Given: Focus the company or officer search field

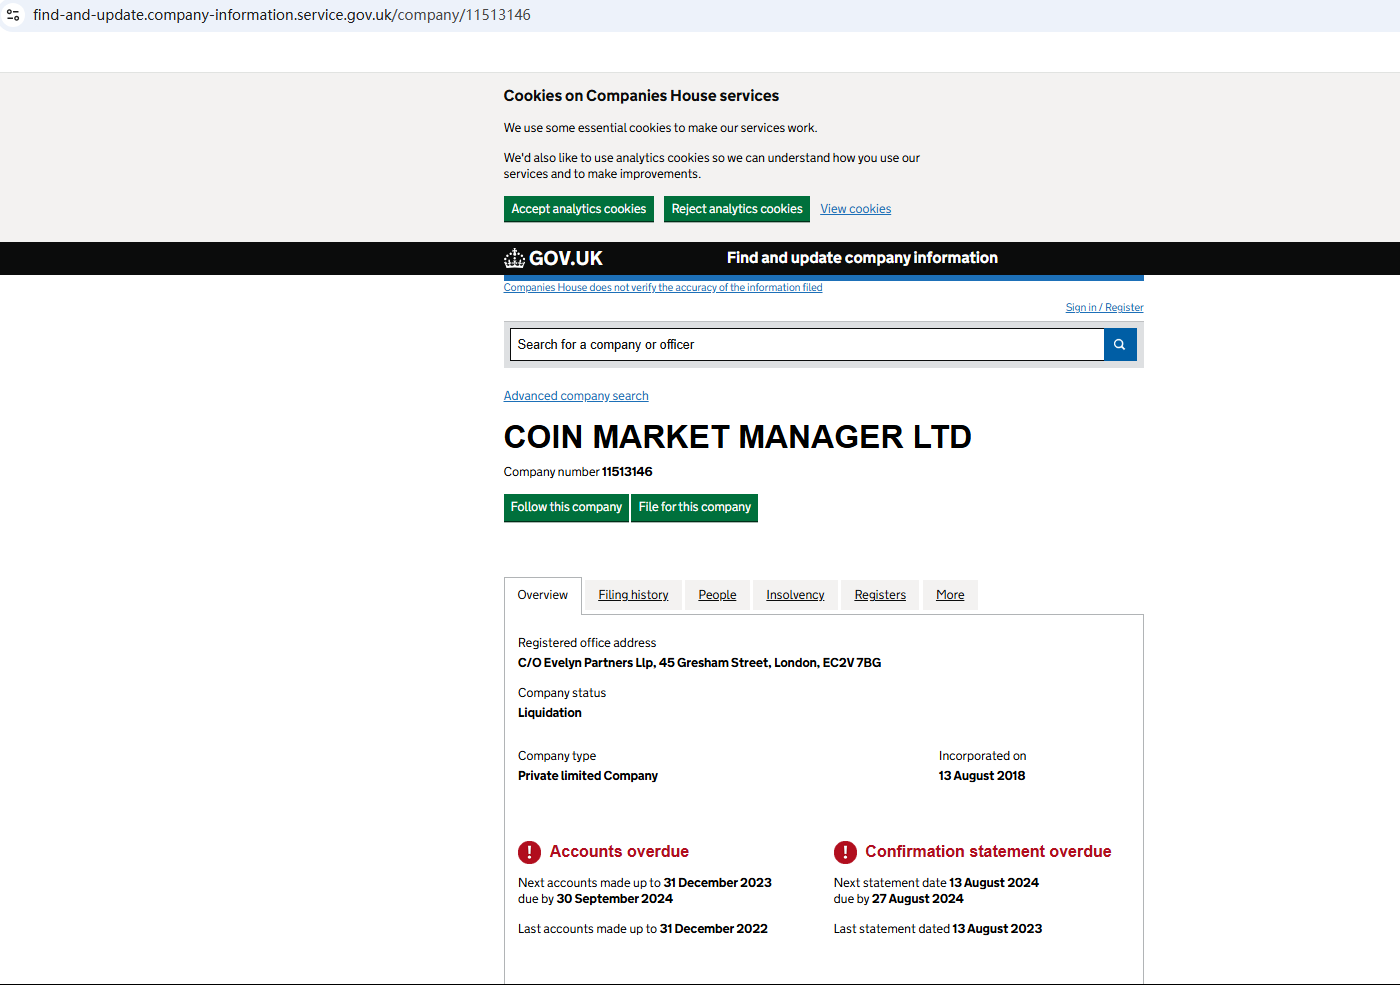Looking at the screenshot, I should (806, 345).
